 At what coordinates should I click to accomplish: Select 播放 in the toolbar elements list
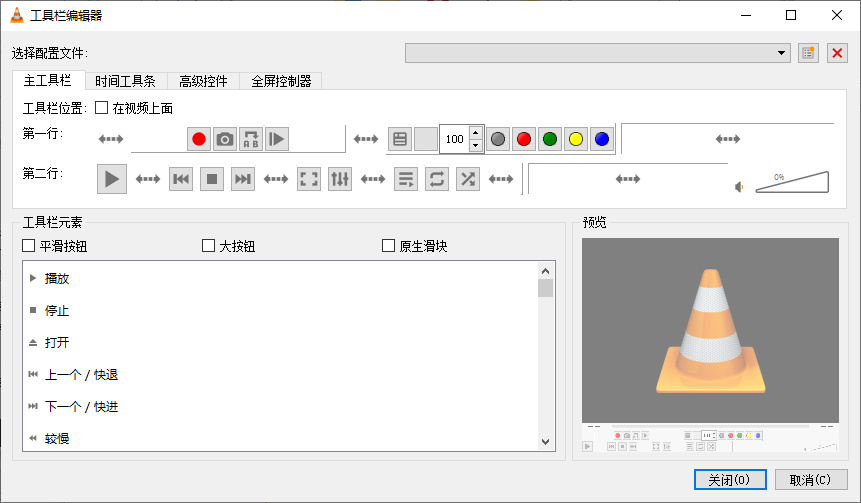281,278
